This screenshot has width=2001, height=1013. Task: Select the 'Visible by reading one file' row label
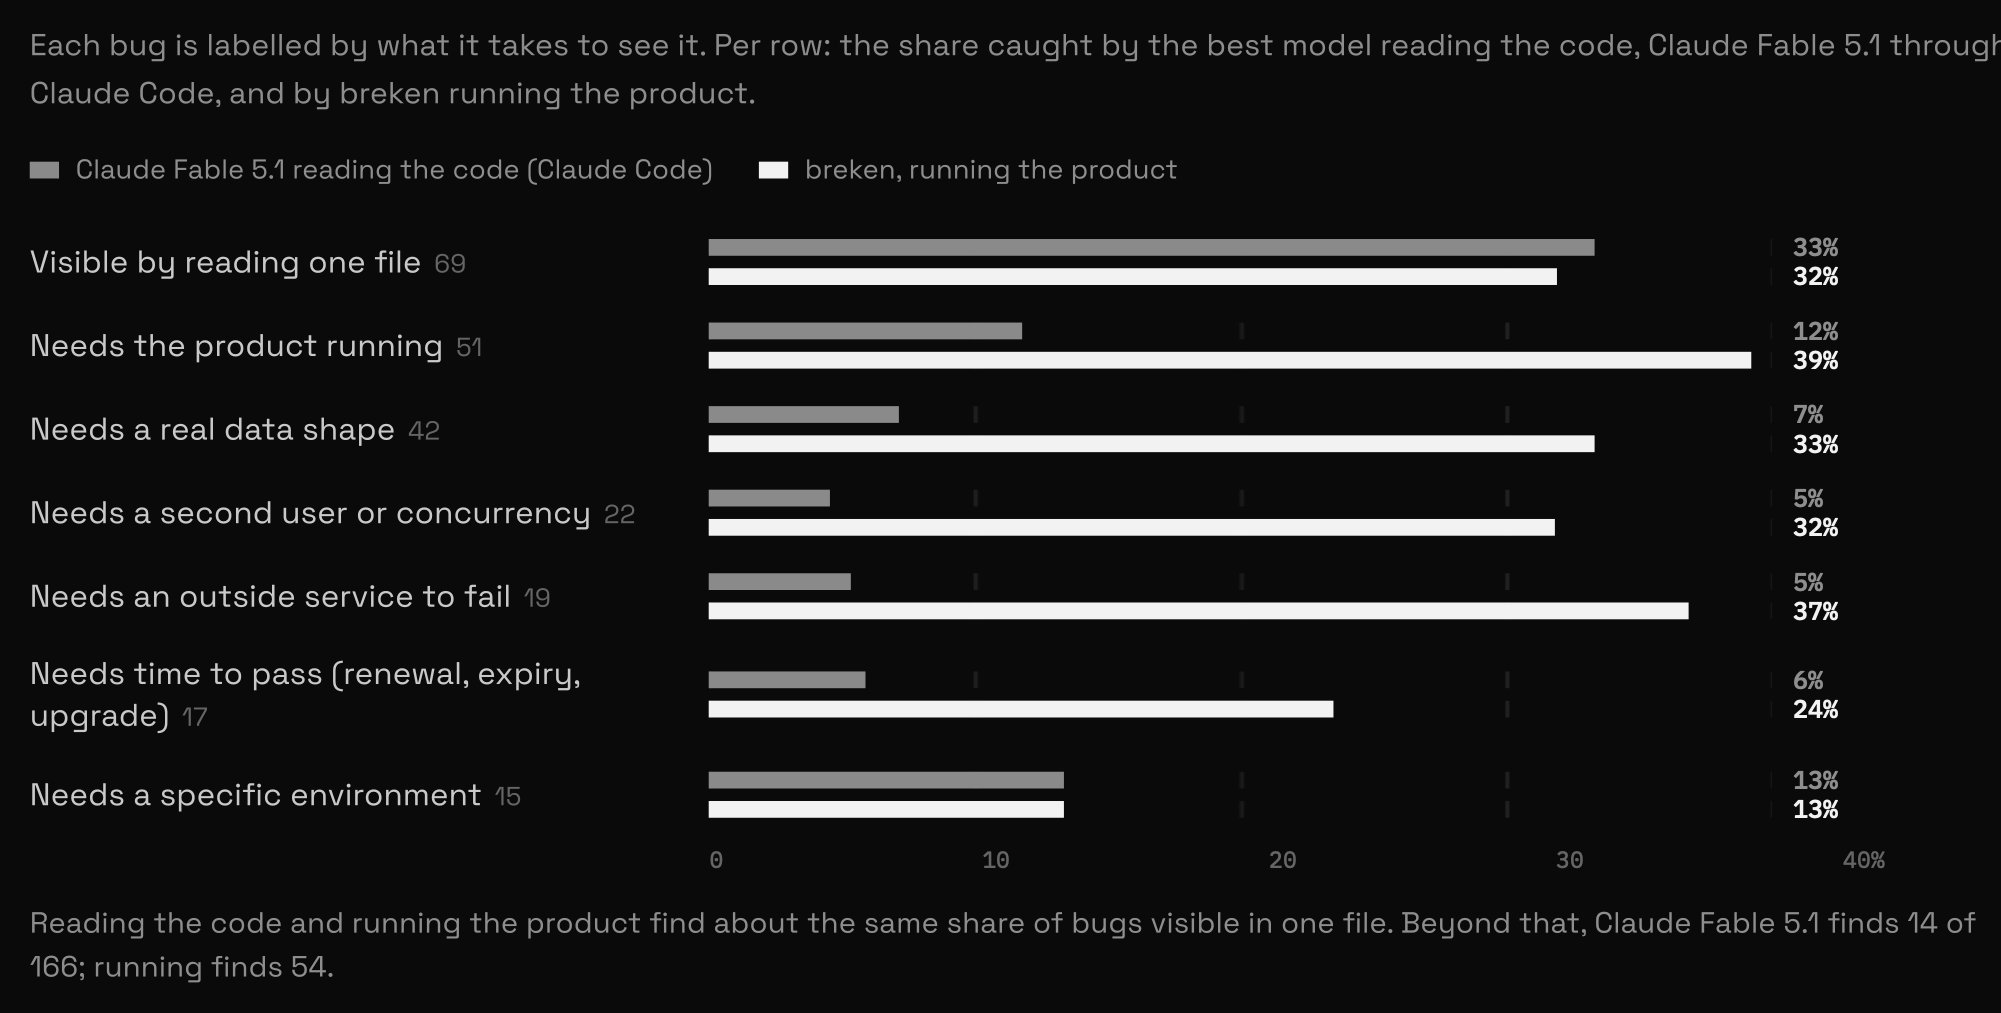click(x=225, y=262)
